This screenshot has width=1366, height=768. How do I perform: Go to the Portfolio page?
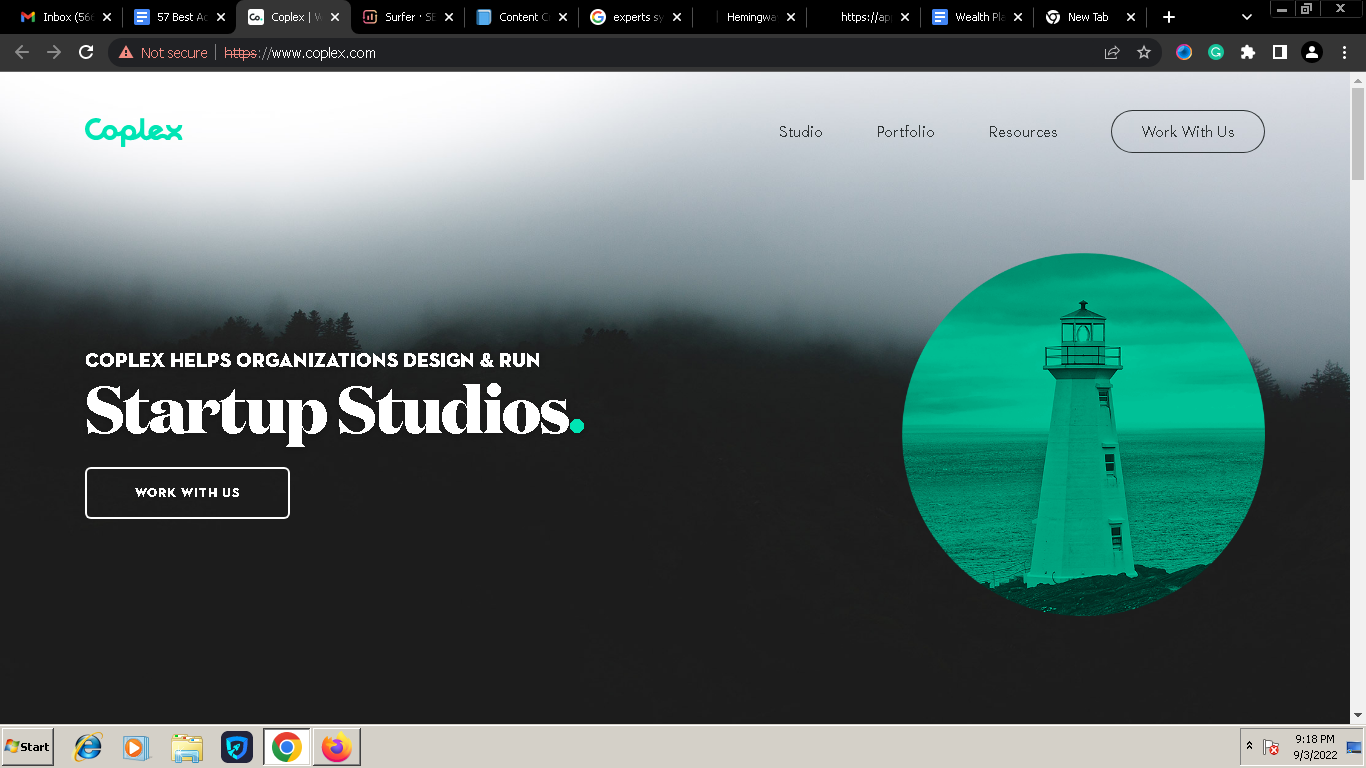point(906,132)
